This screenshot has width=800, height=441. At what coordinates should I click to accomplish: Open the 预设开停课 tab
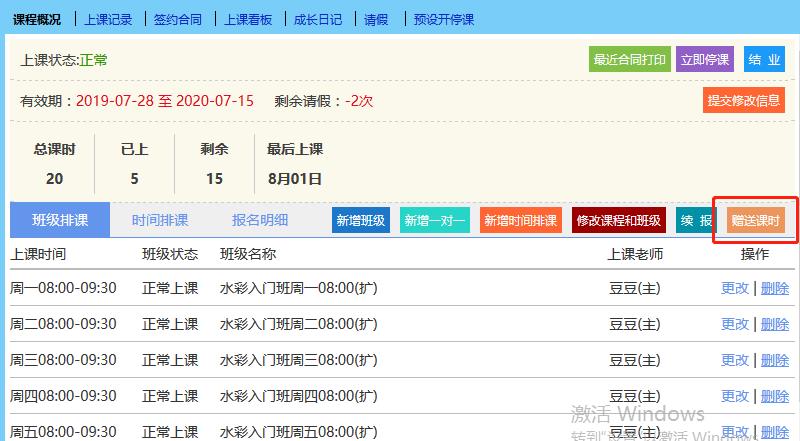[443, 19]
